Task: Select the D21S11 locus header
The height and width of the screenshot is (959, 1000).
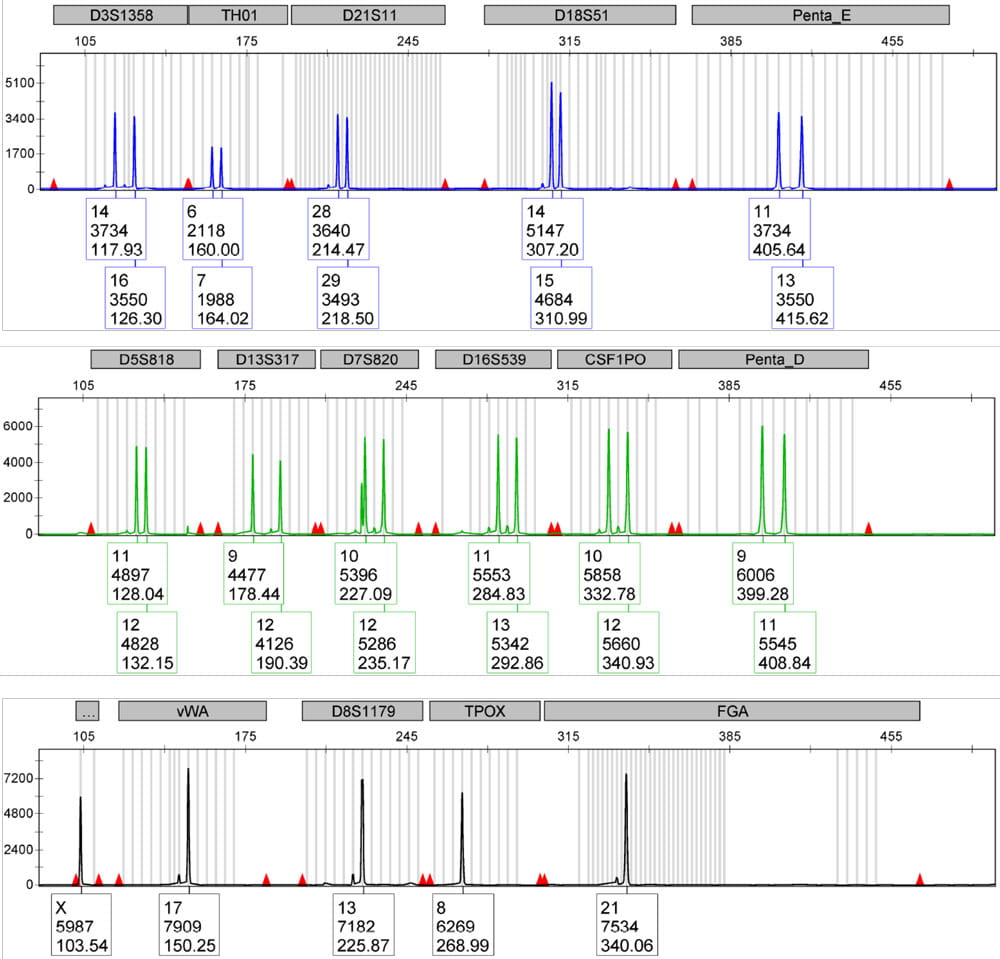Action: (368, 15)
